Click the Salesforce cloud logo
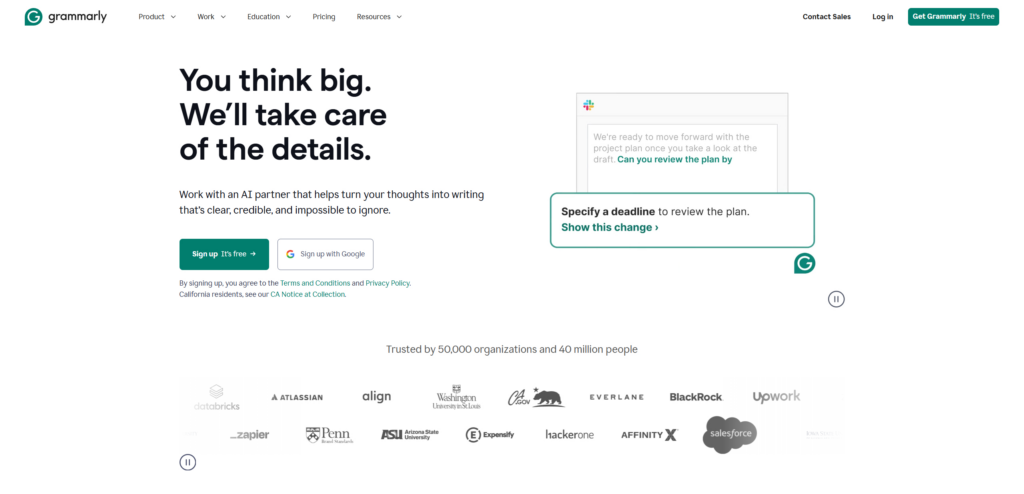The image size is (1024, 494). click(x=730, y=434)
